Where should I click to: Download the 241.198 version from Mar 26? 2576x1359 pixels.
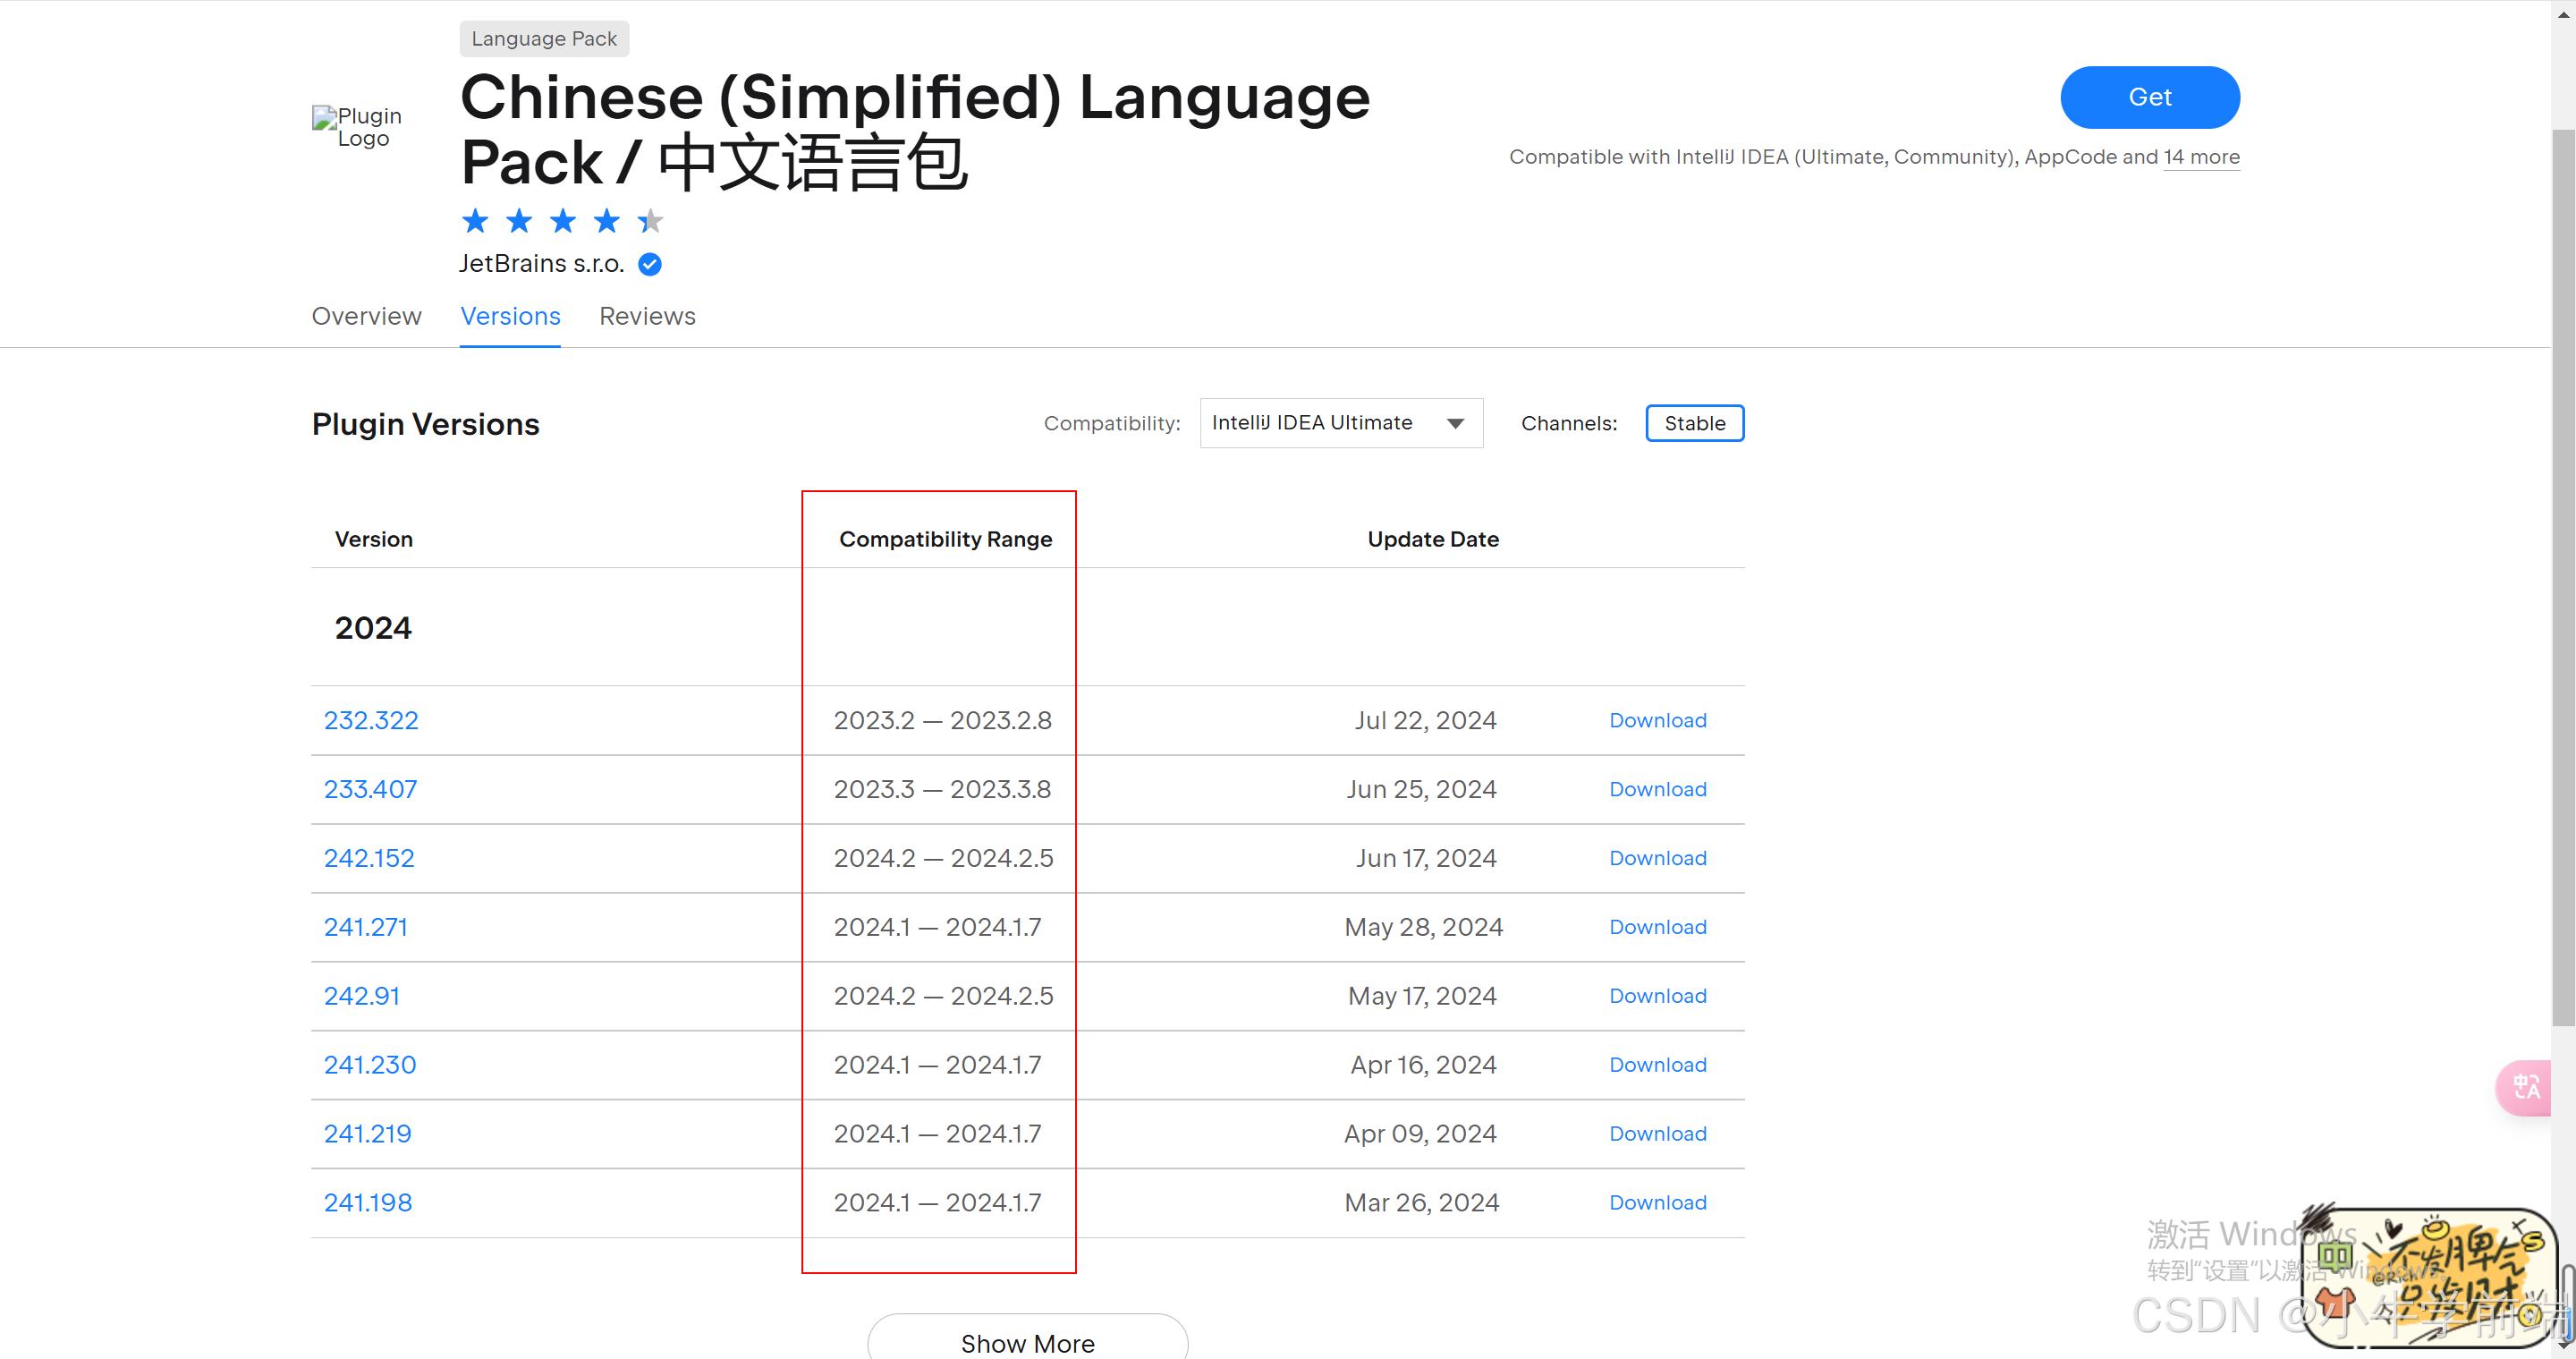point(1657,1202)
